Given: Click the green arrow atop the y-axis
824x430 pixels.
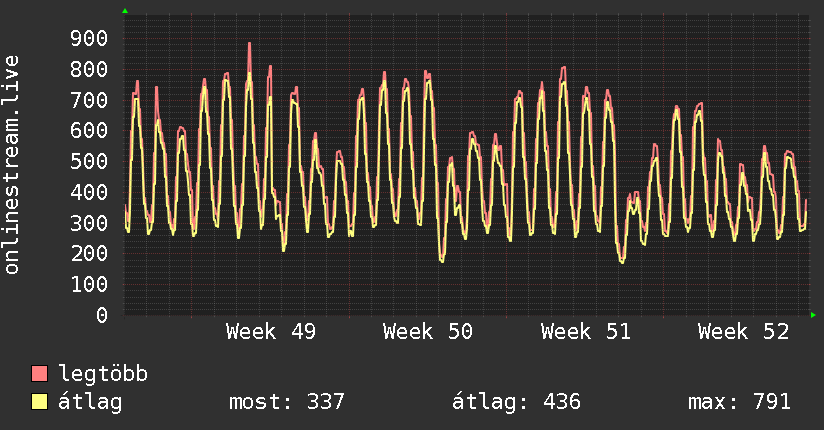Looking at the screenshot, I should point(125,11).
